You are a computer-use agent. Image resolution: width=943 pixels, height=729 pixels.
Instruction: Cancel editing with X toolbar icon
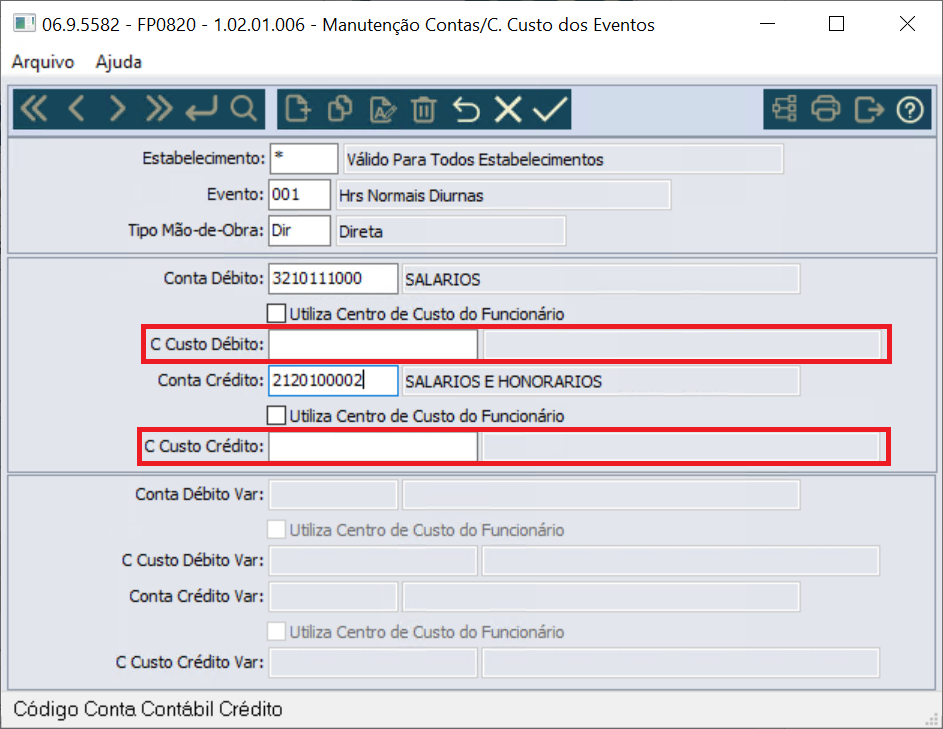pyautogui.click(x=508, y=109)
